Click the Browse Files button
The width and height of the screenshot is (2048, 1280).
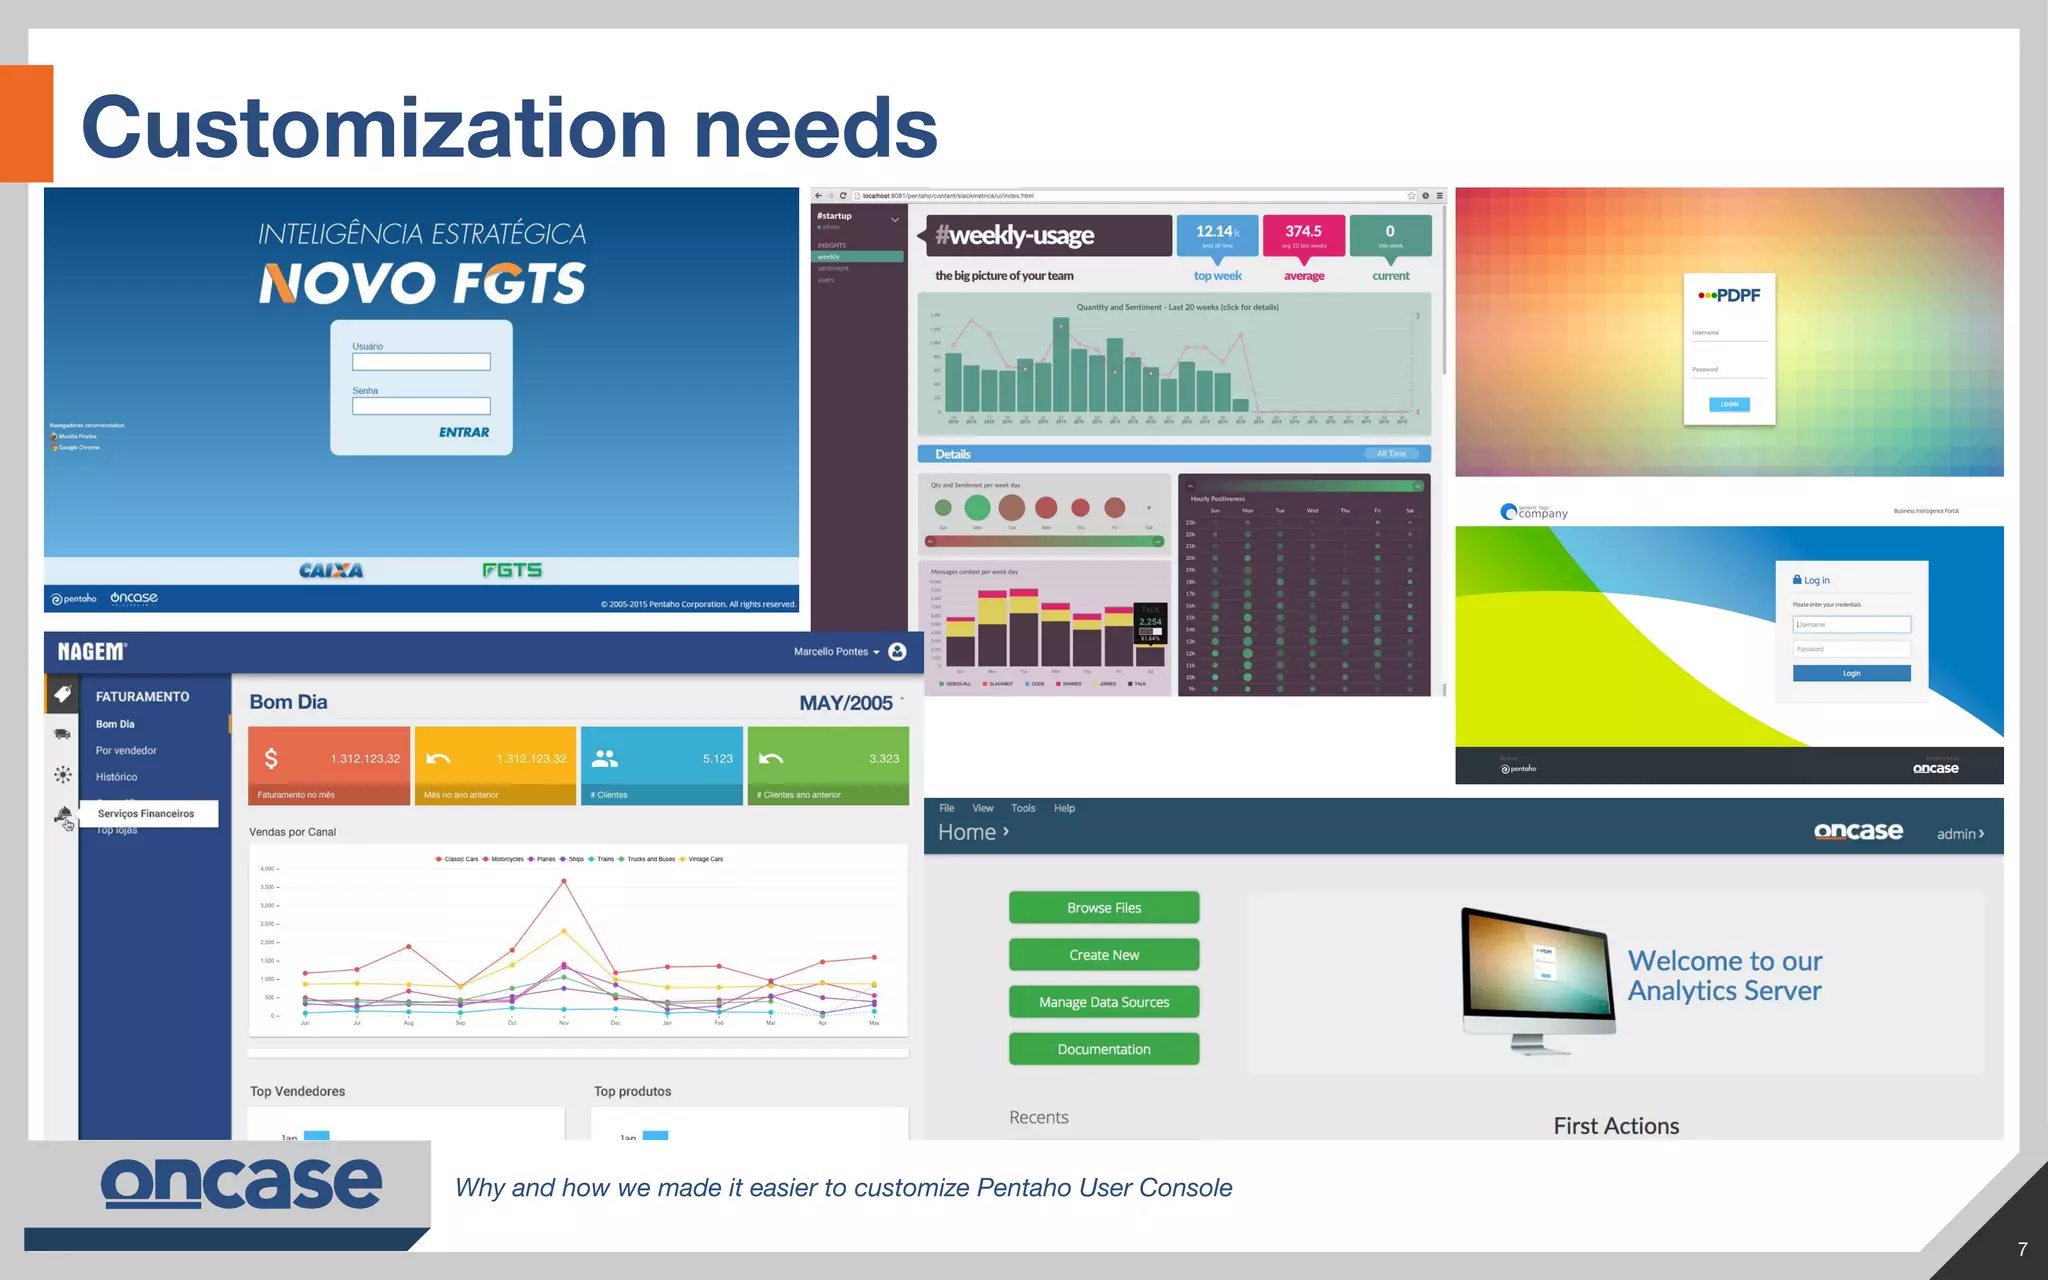coord(1104,908)
